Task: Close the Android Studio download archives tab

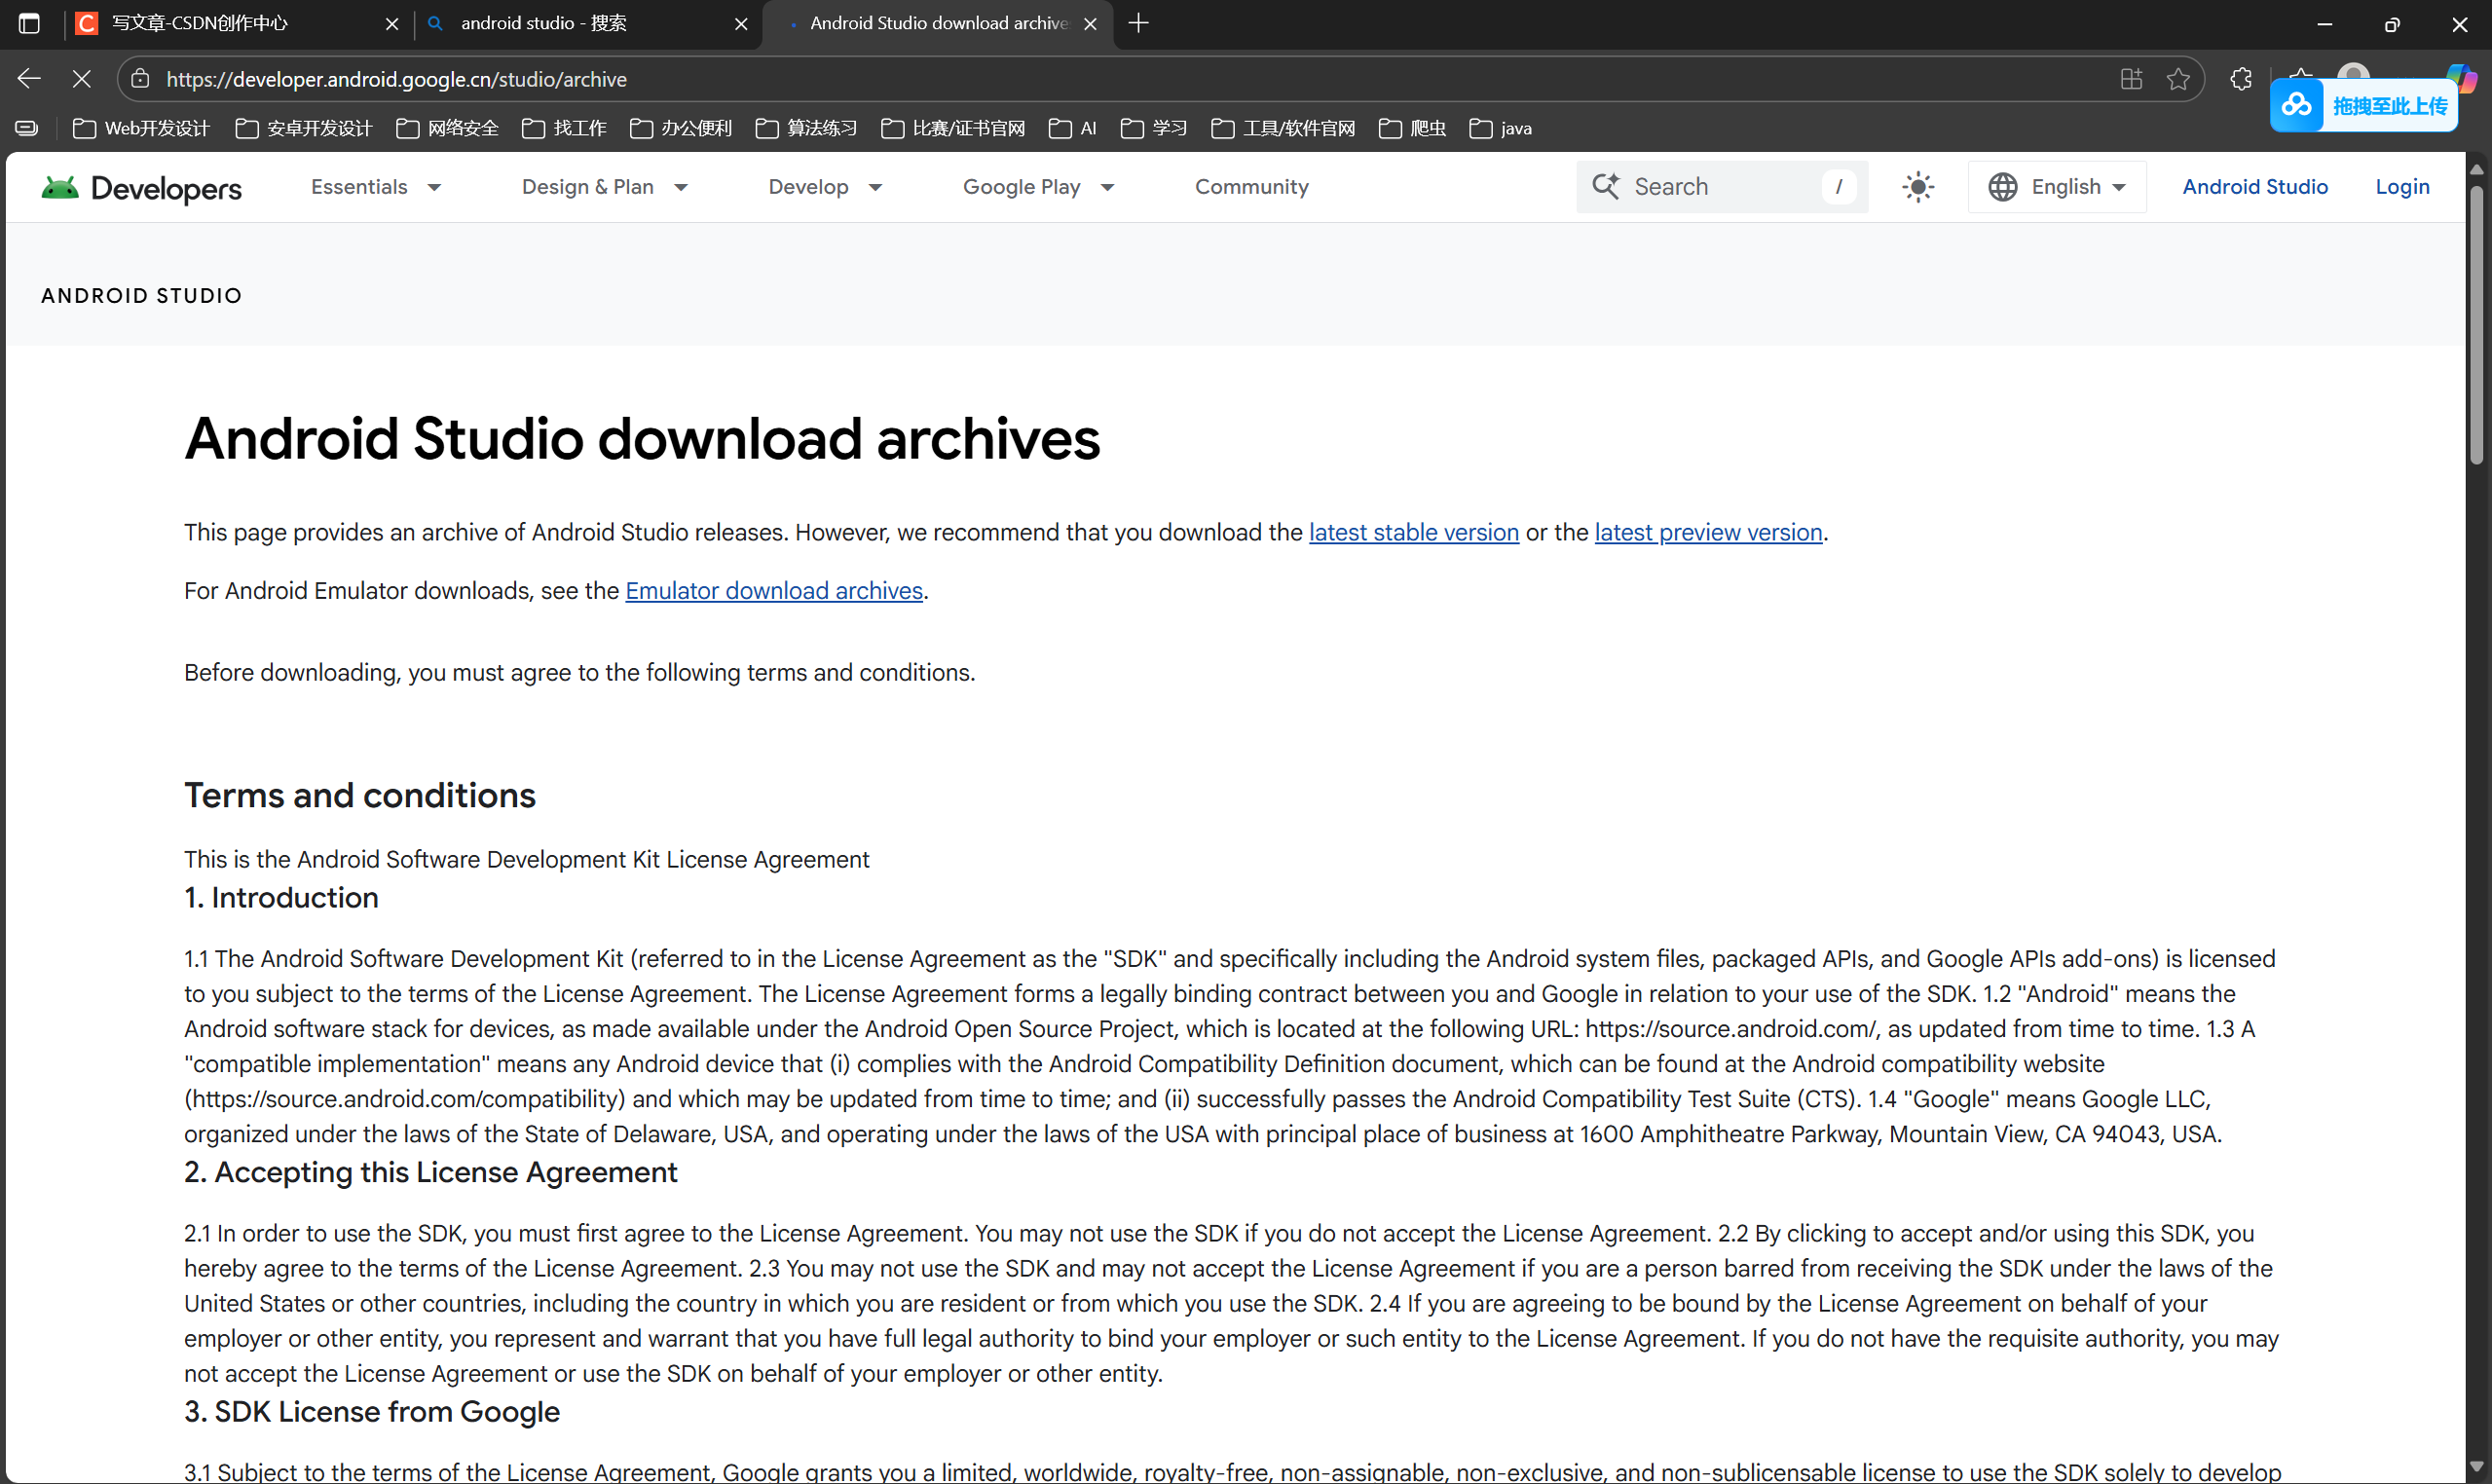Action: pos(1090,24)
